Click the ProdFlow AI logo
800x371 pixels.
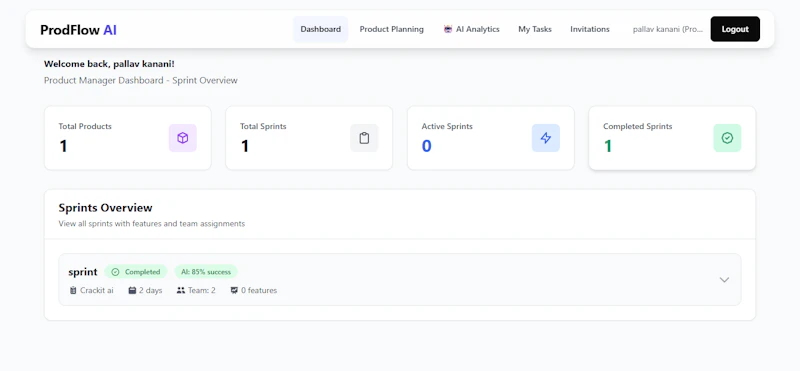point(79,30)
